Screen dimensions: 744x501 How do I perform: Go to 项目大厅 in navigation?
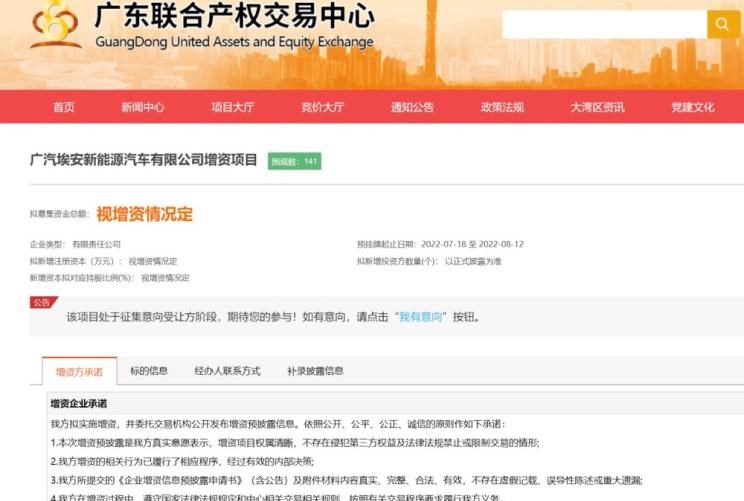tap(232, 107)
